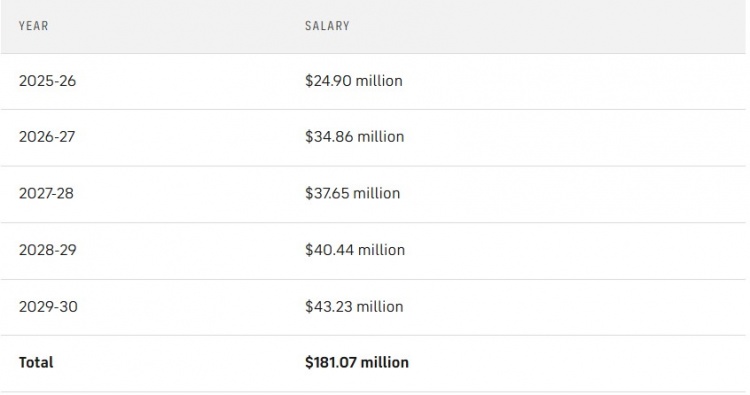Click the $34.86 million salary value
750x395 pixels.
[x=354, y=137]
